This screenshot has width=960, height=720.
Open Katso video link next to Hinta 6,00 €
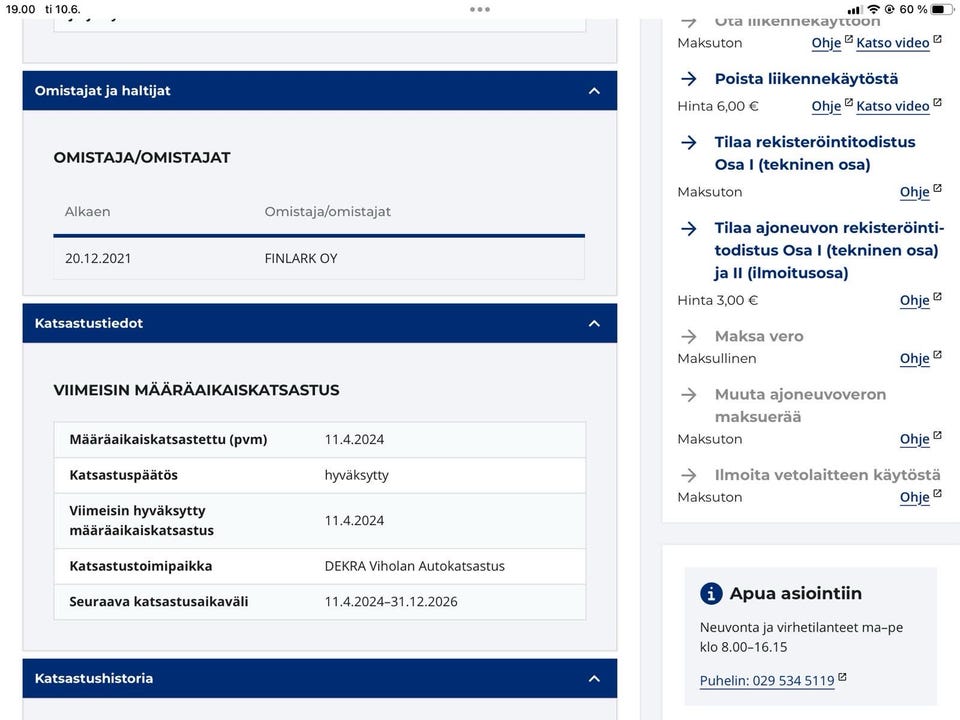pos(893,106)
